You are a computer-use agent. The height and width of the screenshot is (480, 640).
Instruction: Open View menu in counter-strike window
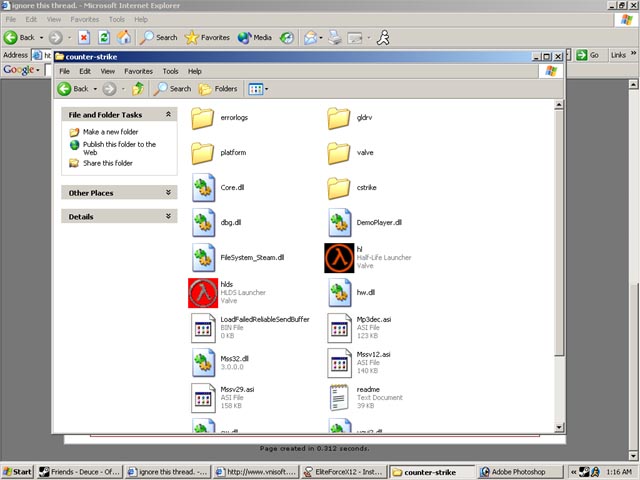(108, 71)
